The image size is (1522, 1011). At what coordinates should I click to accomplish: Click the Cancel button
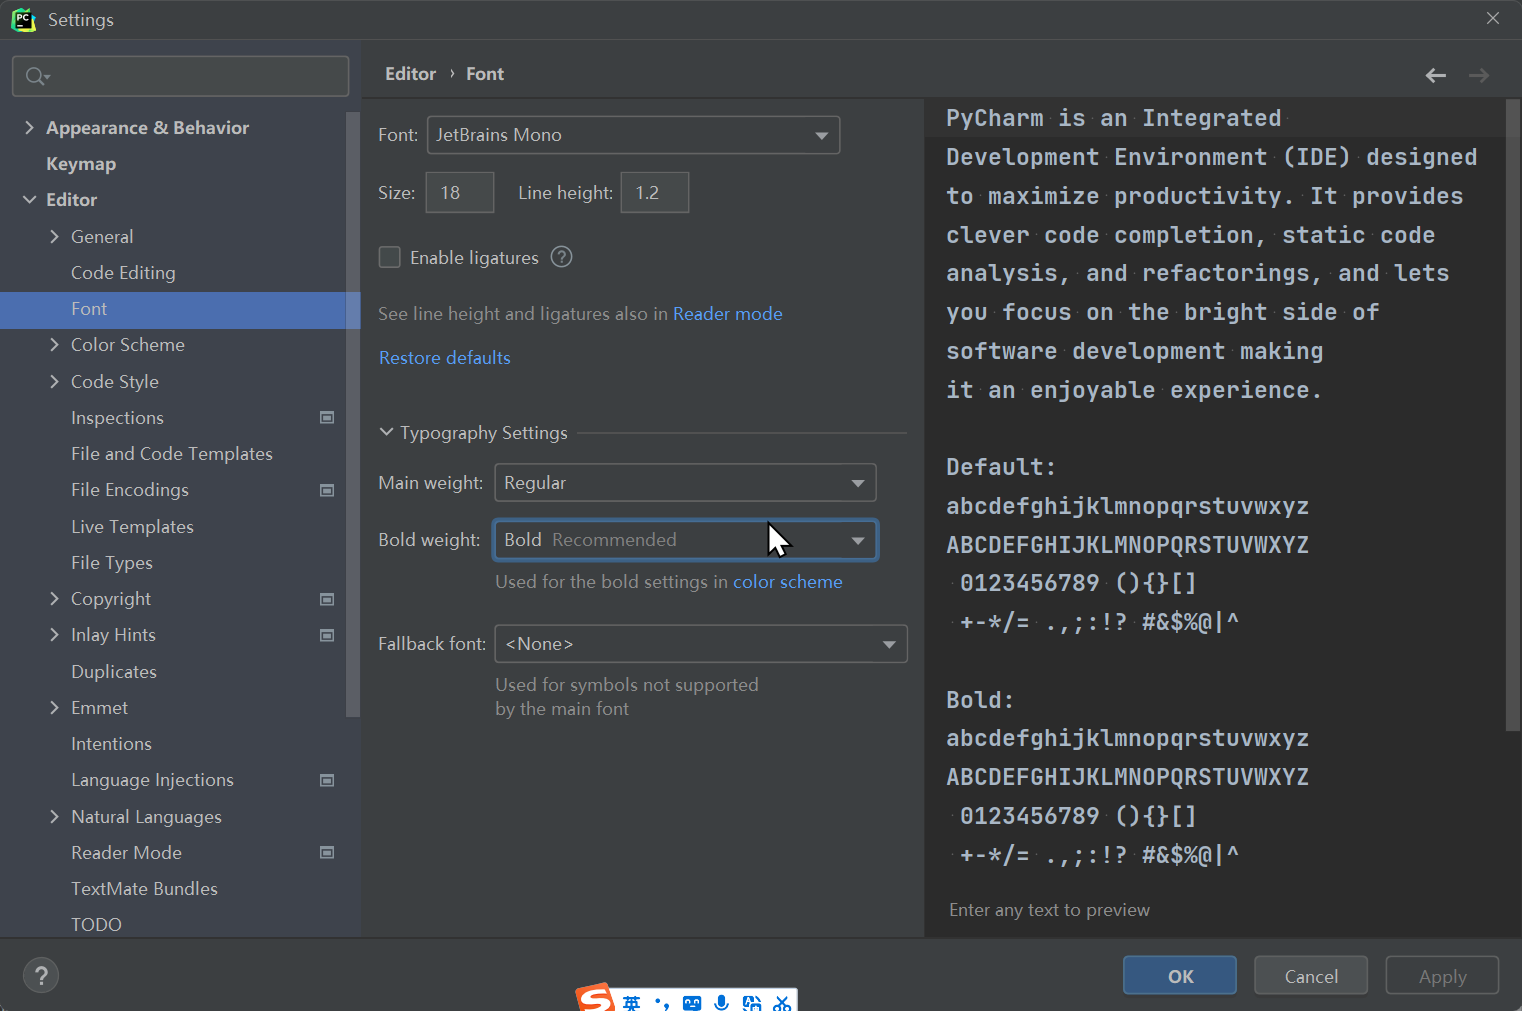click(1311, 976)
